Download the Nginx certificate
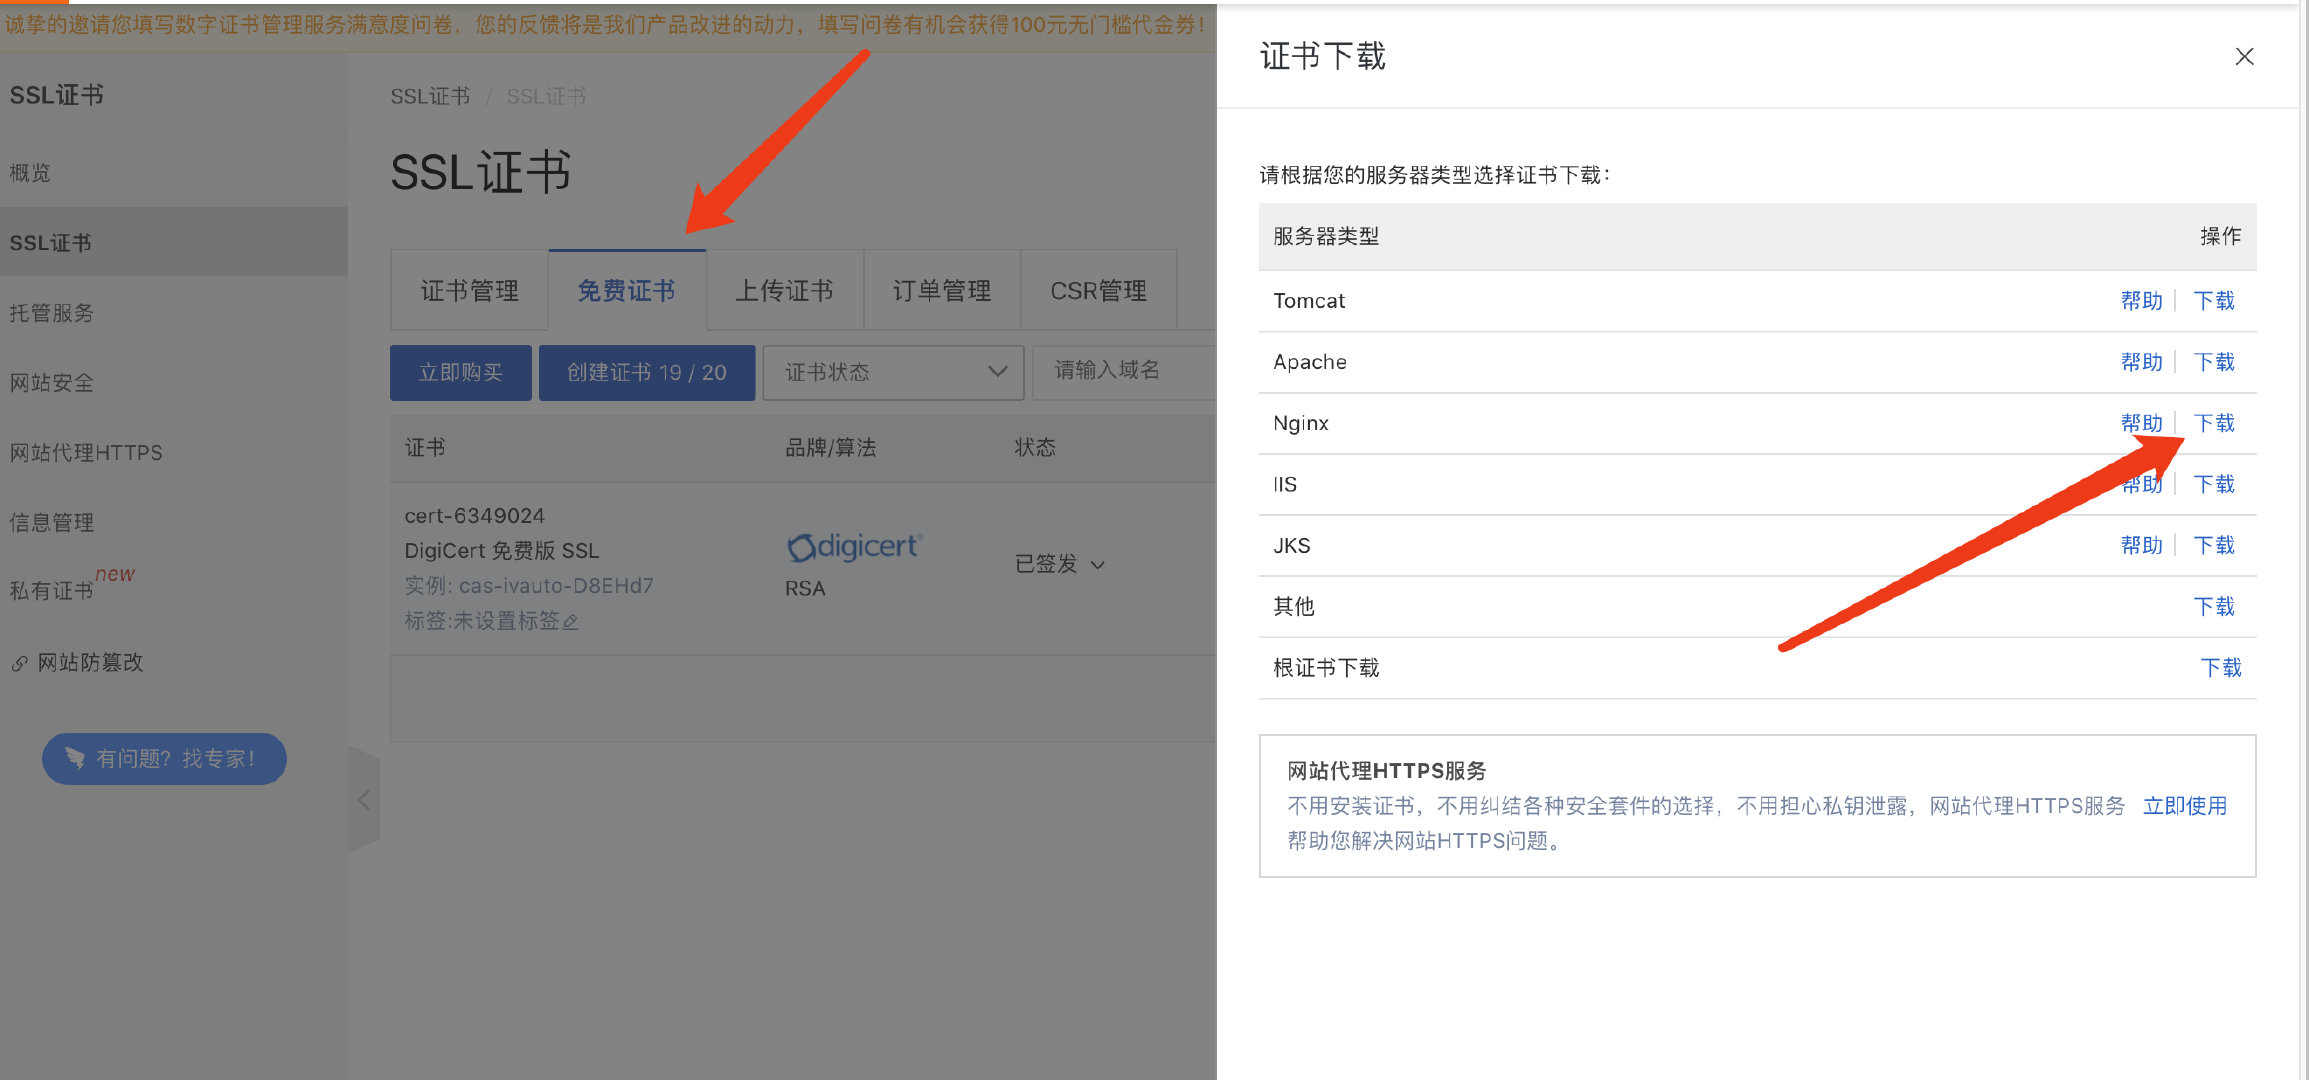 2213,423
